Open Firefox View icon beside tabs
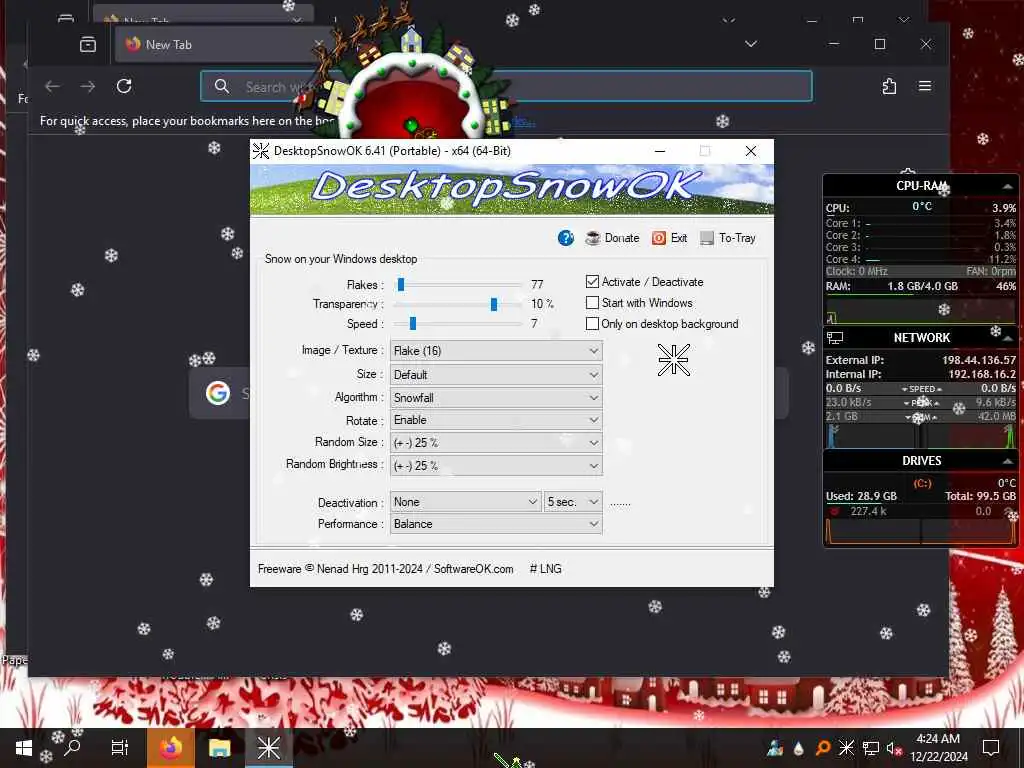Screen dimensions: 1024x768 pos(88,44)
